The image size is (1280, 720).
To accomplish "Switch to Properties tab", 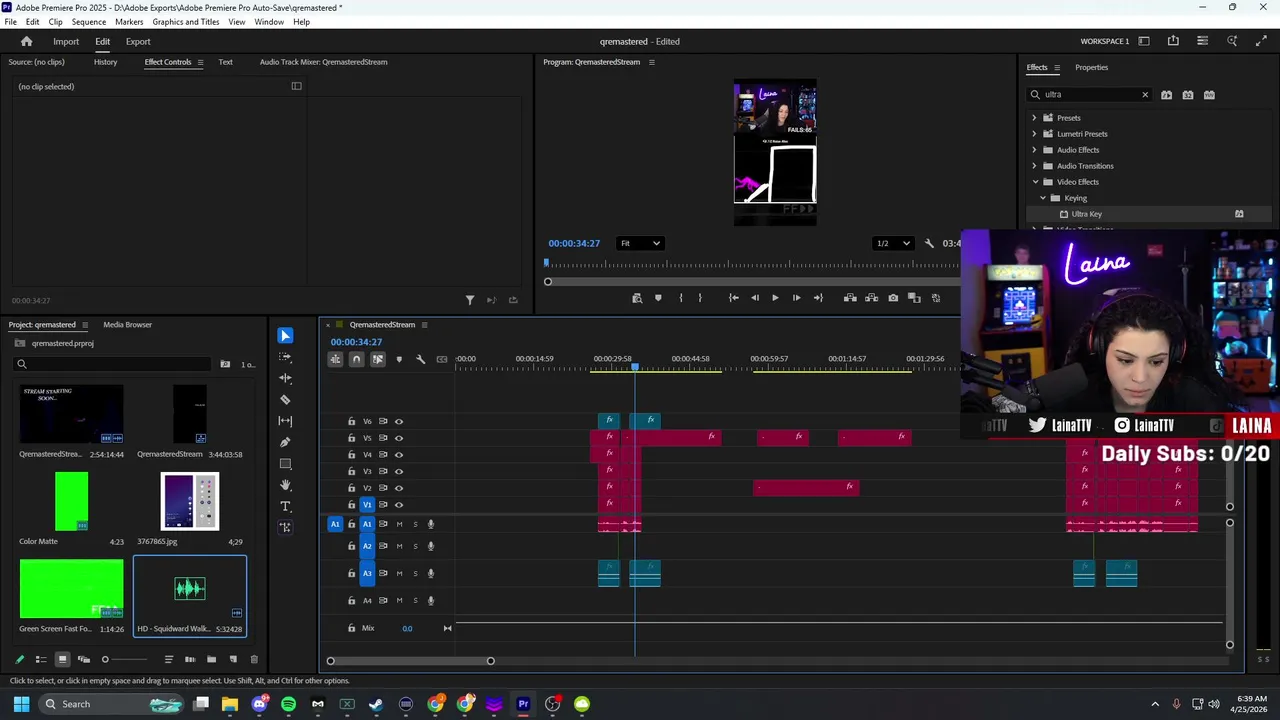I will pyautogui.click(x=1091, y=67).
